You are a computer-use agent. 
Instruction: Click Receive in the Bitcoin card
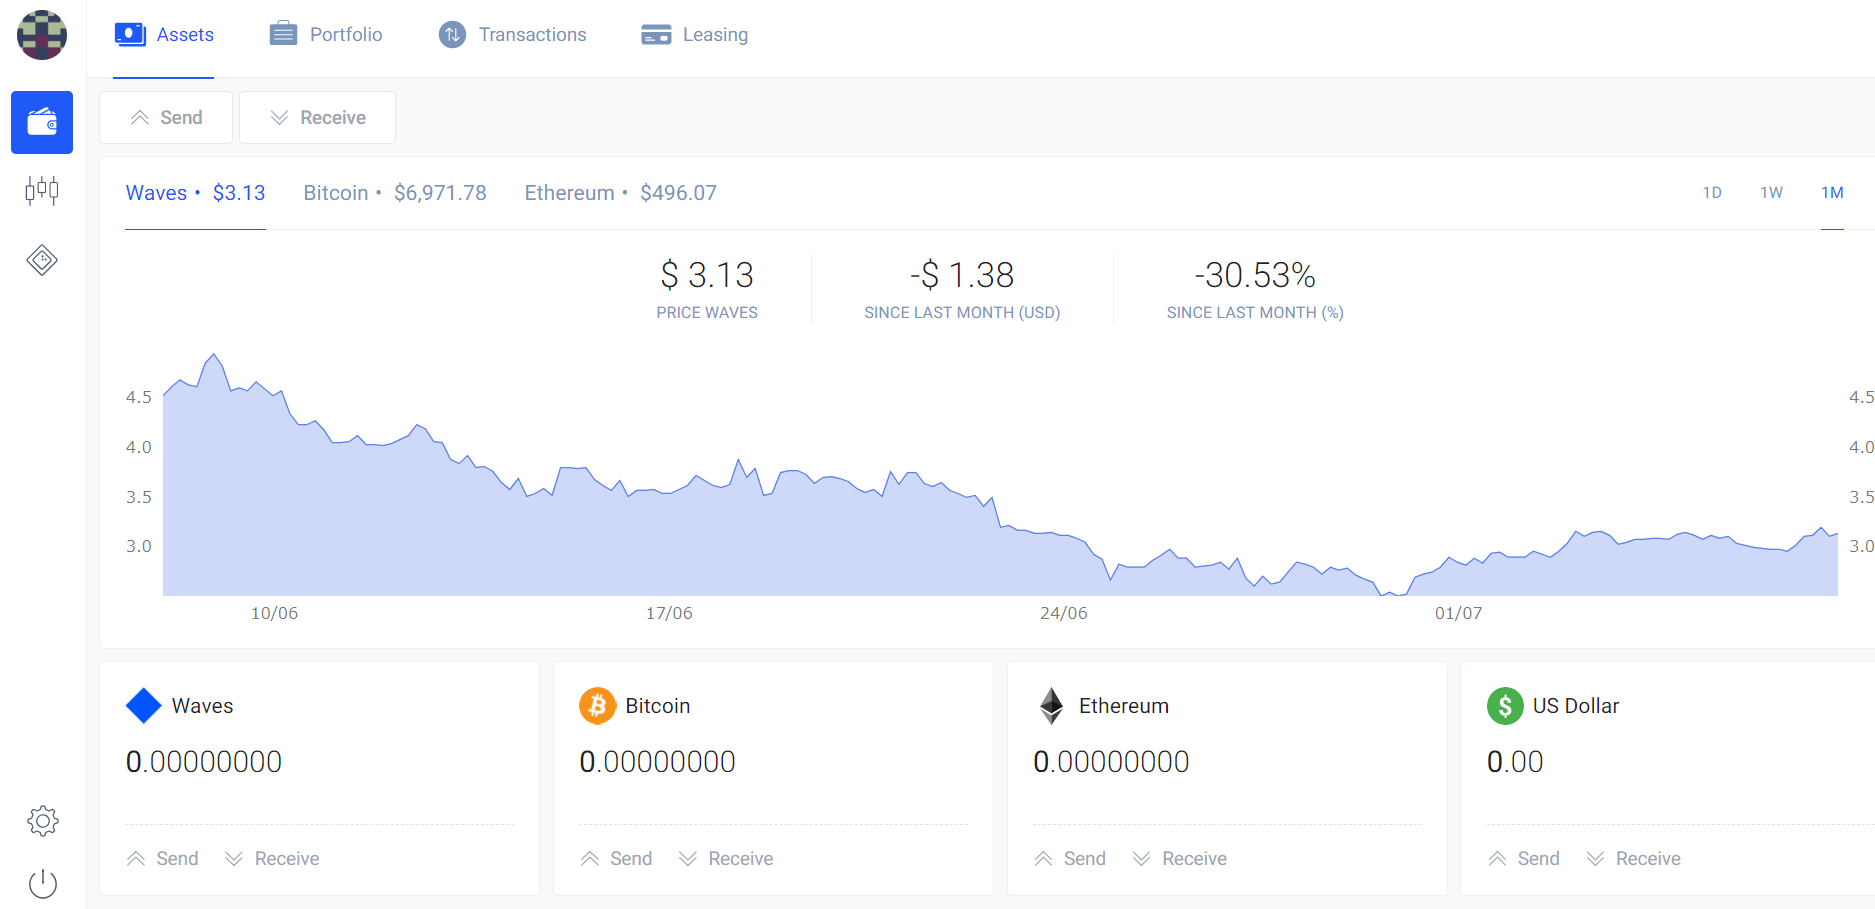click(726, 859)
